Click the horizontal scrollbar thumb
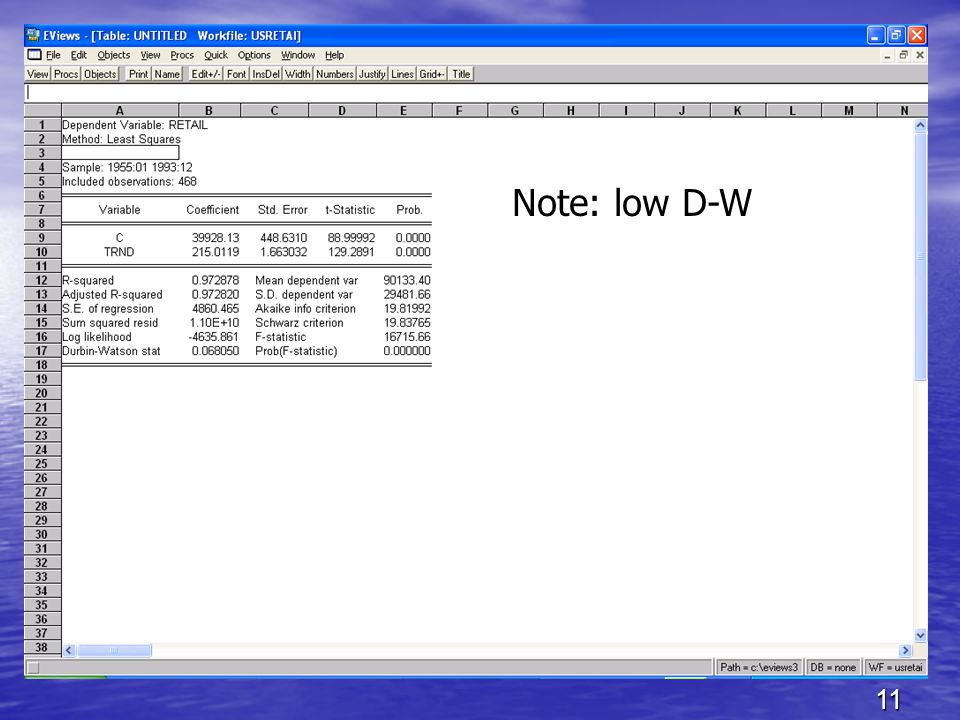The height and width of the screenshot is (720, 960). coord(114,650)
